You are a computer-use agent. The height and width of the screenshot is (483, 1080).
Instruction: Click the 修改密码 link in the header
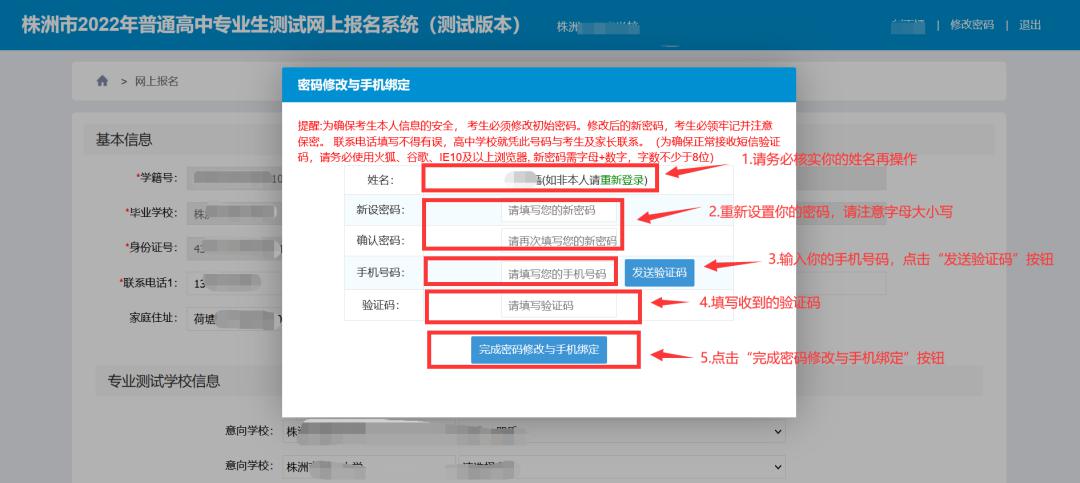pyautogui.click(x=972, y=25)
